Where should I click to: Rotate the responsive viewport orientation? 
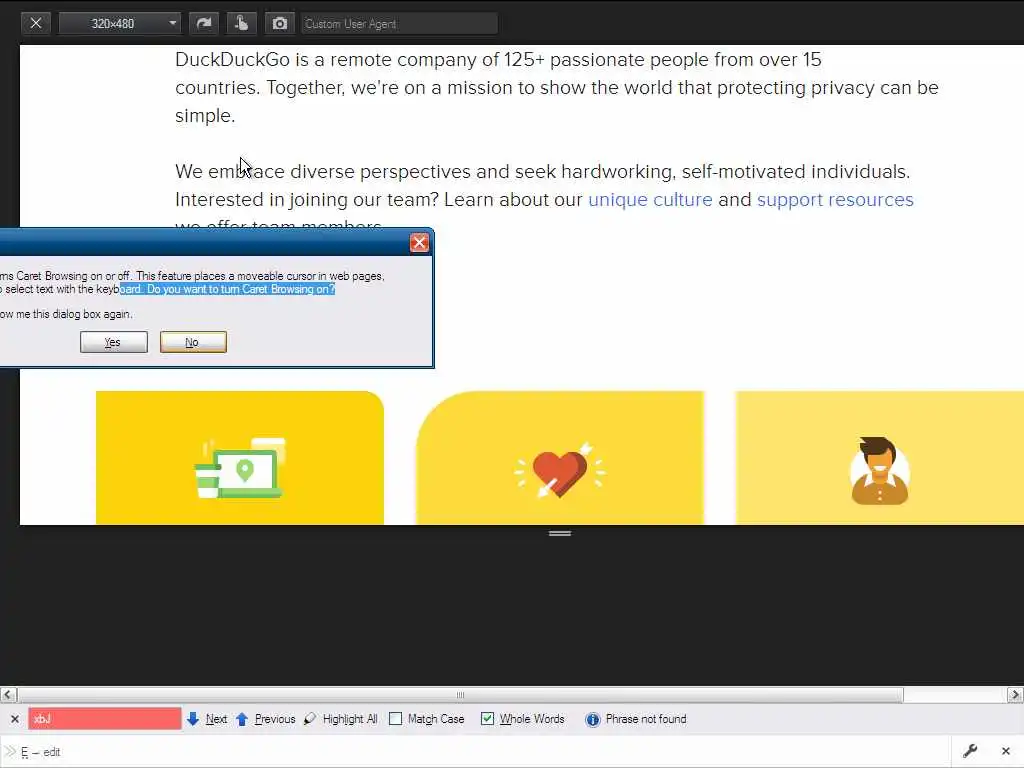pos(204,24)
